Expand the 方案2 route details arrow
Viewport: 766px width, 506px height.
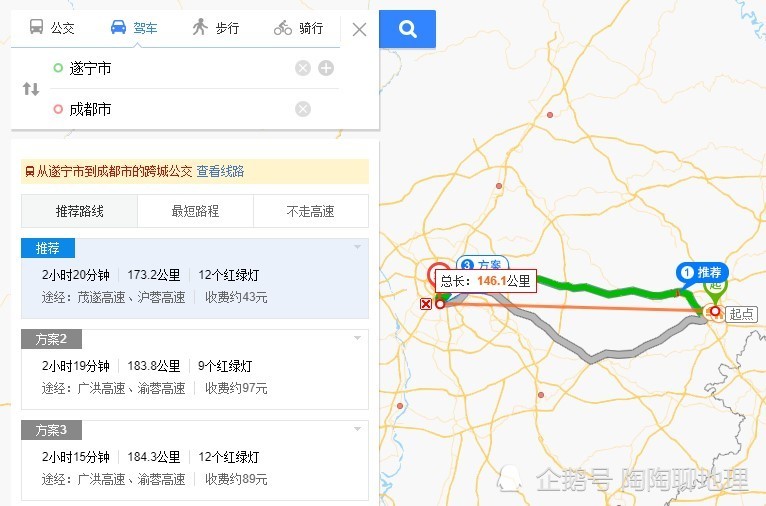358,338
